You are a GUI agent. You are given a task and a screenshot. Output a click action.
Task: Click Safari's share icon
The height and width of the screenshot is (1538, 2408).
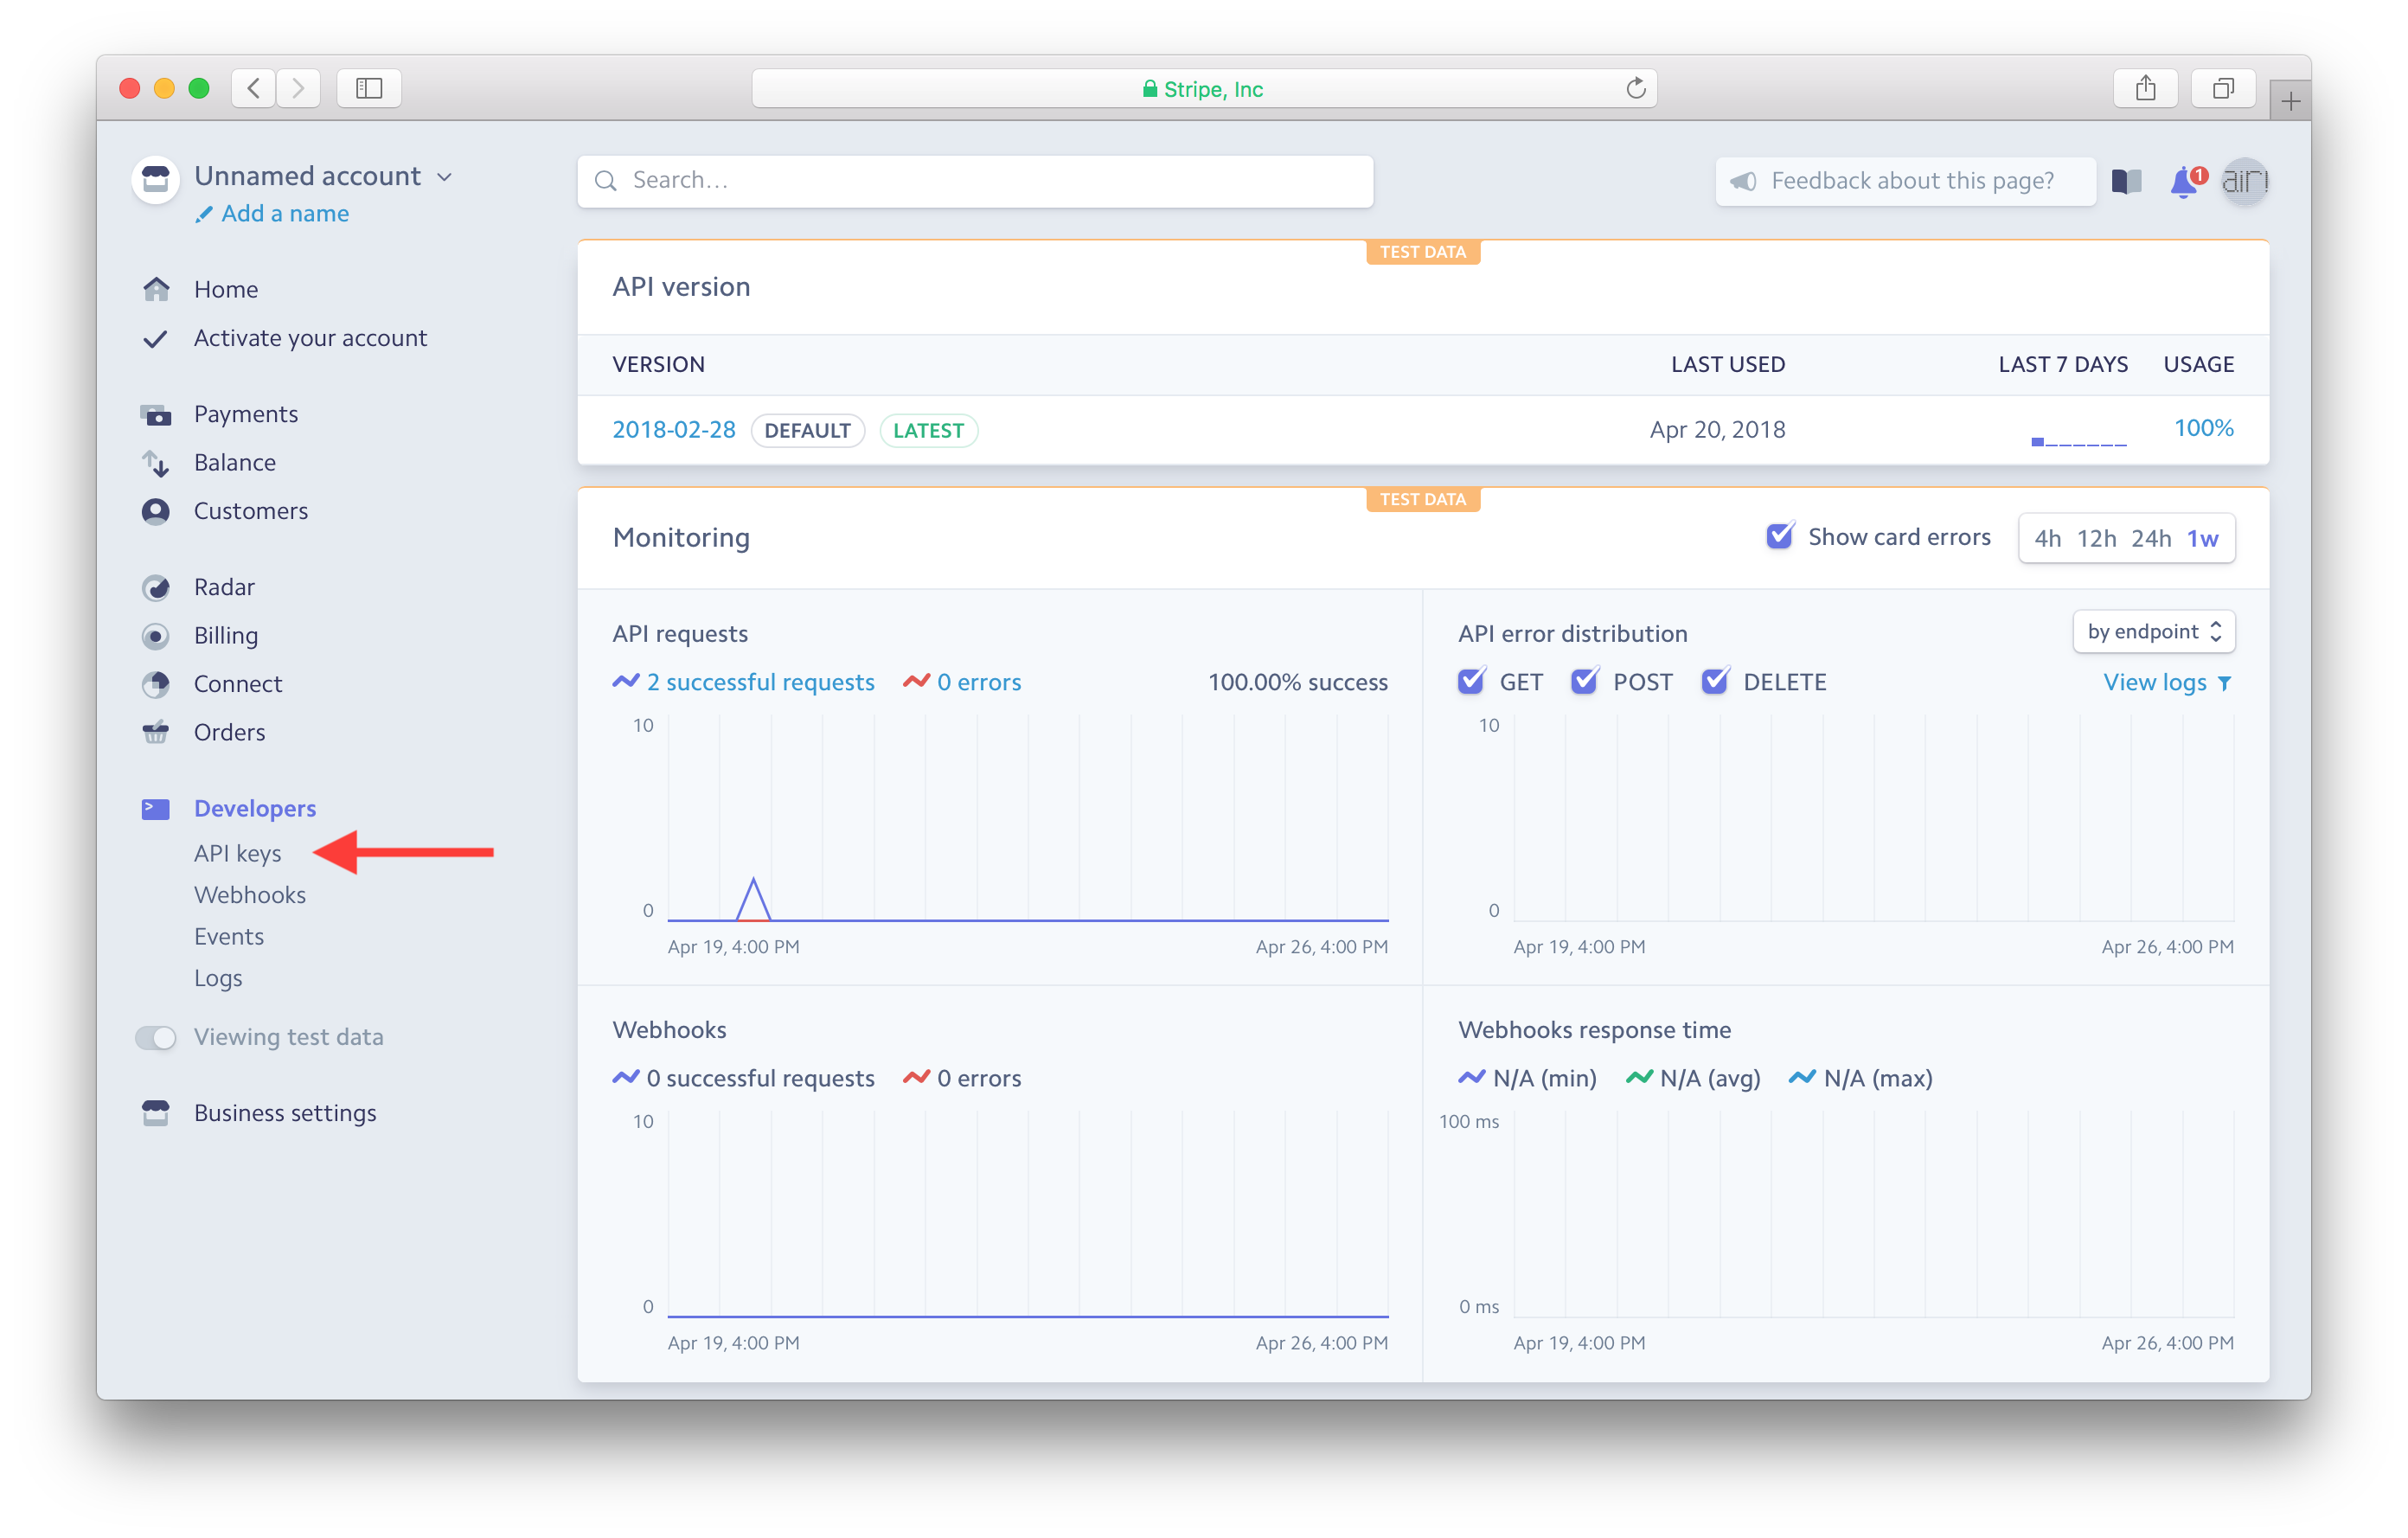(2145, 88)
